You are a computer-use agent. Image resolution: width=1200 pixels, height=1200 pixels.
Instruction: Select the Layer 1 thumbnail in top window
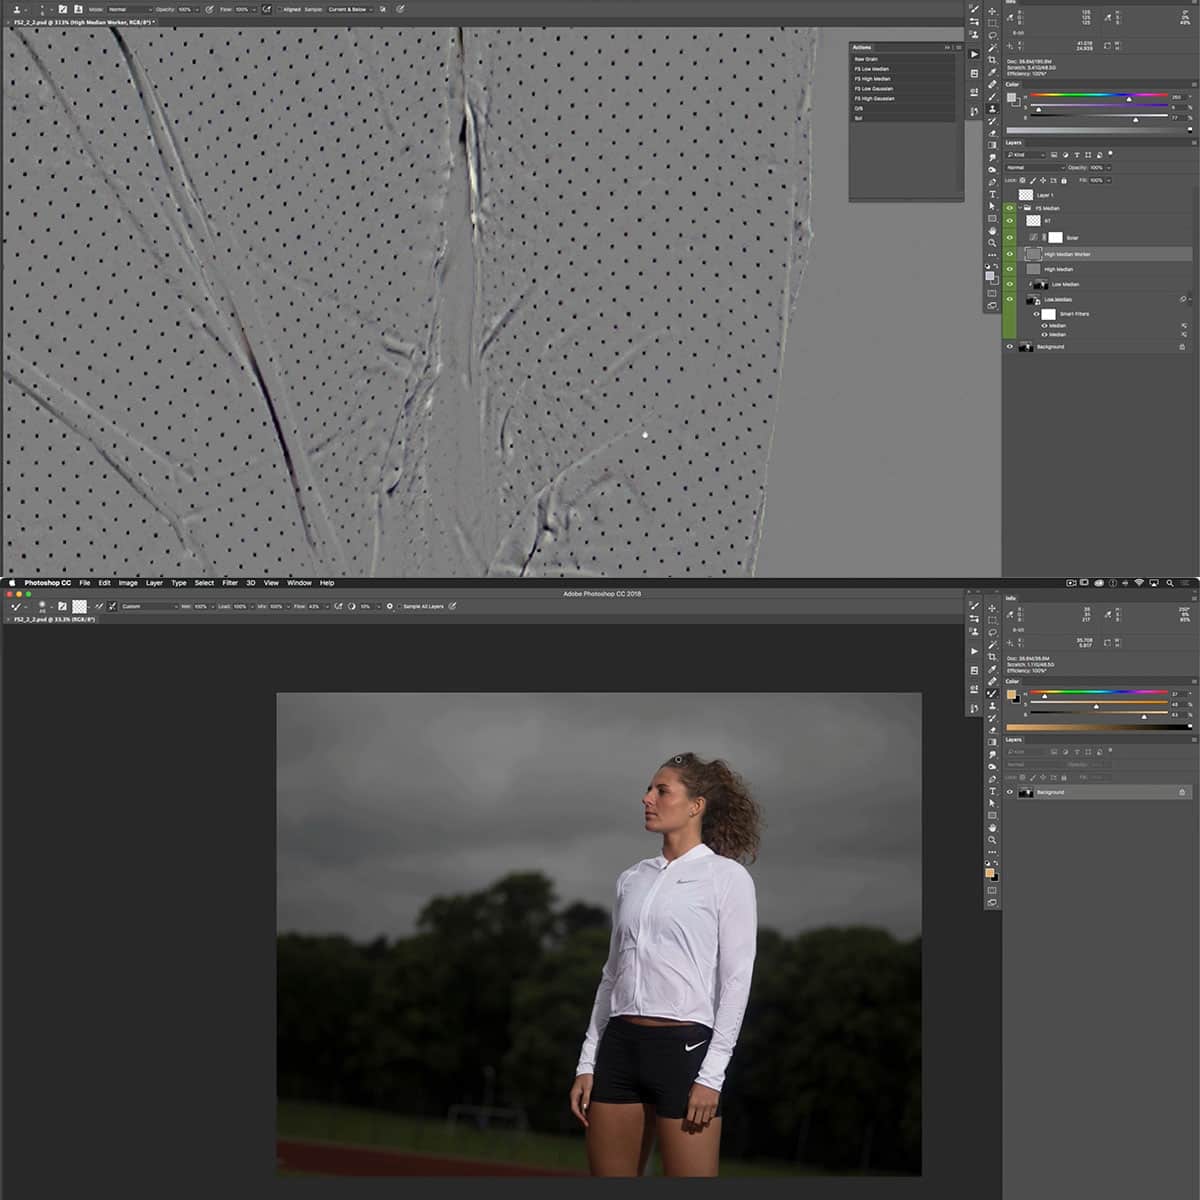coord(1026,195)
